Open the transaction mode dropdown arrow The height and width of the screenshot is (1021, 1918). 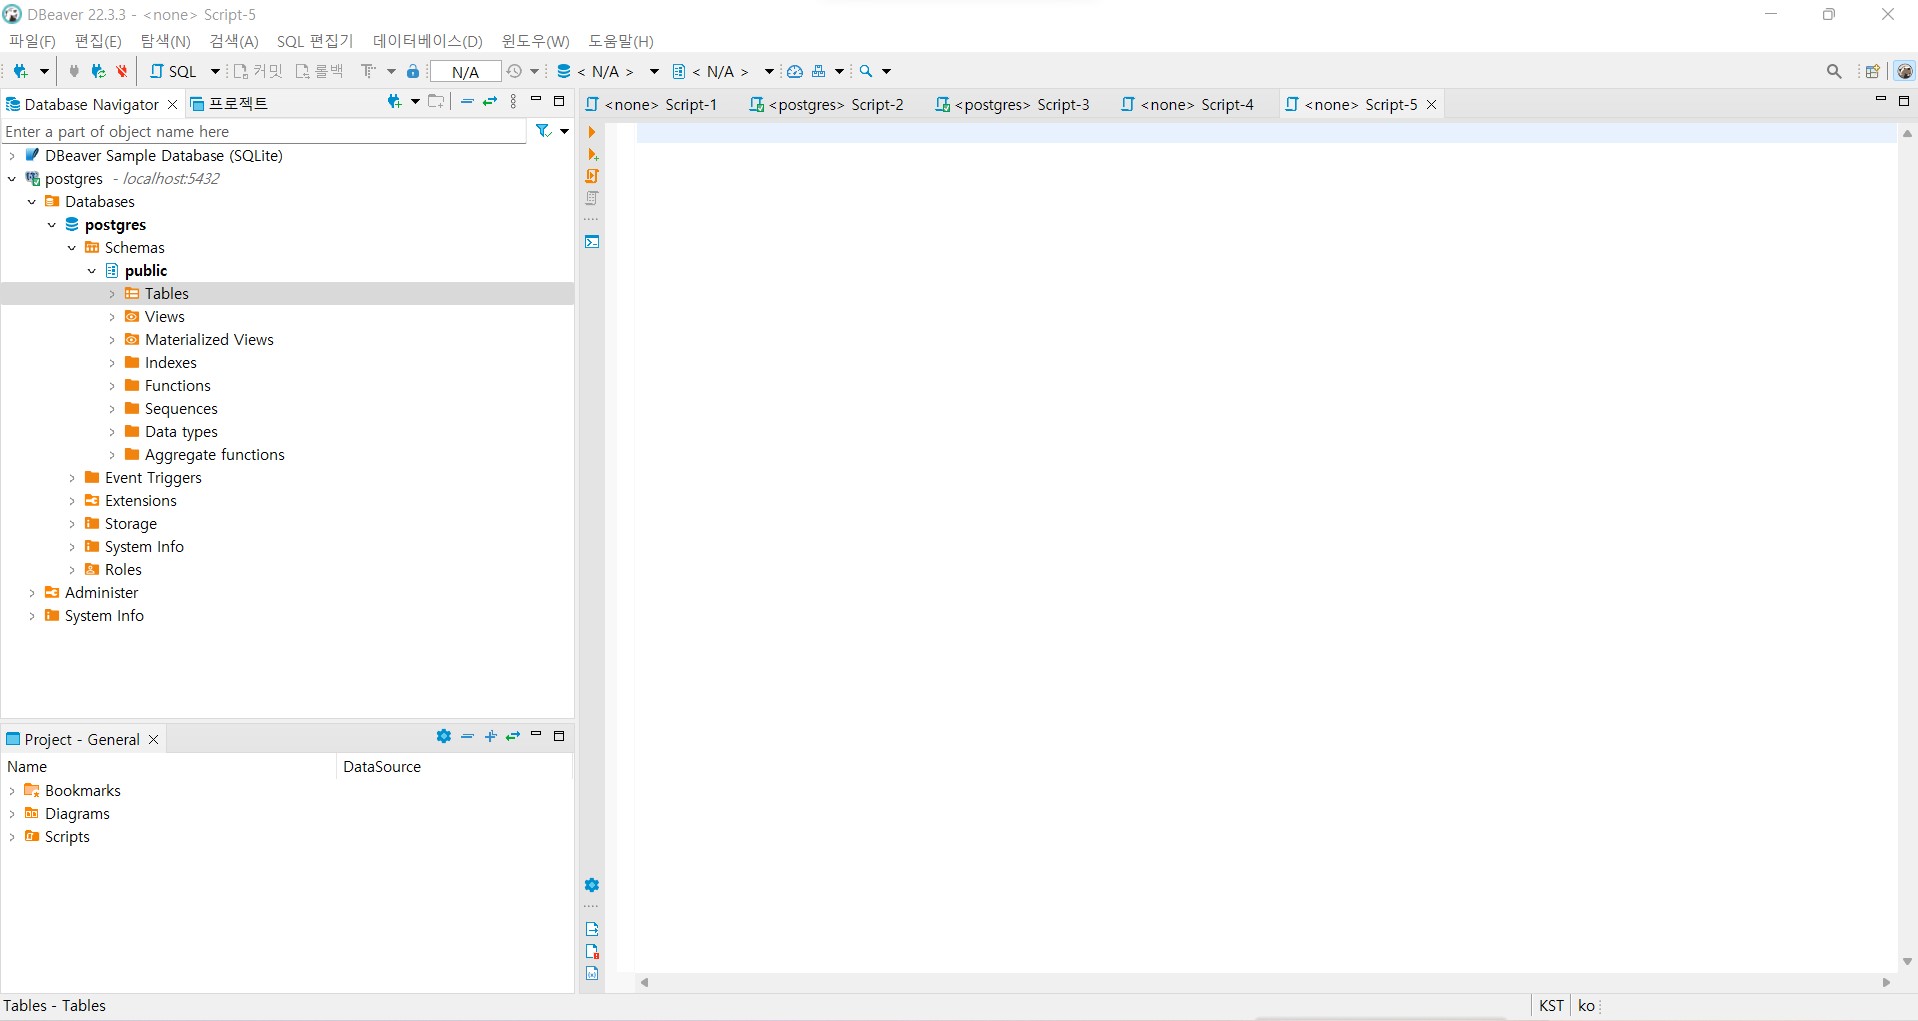[391, 72]
